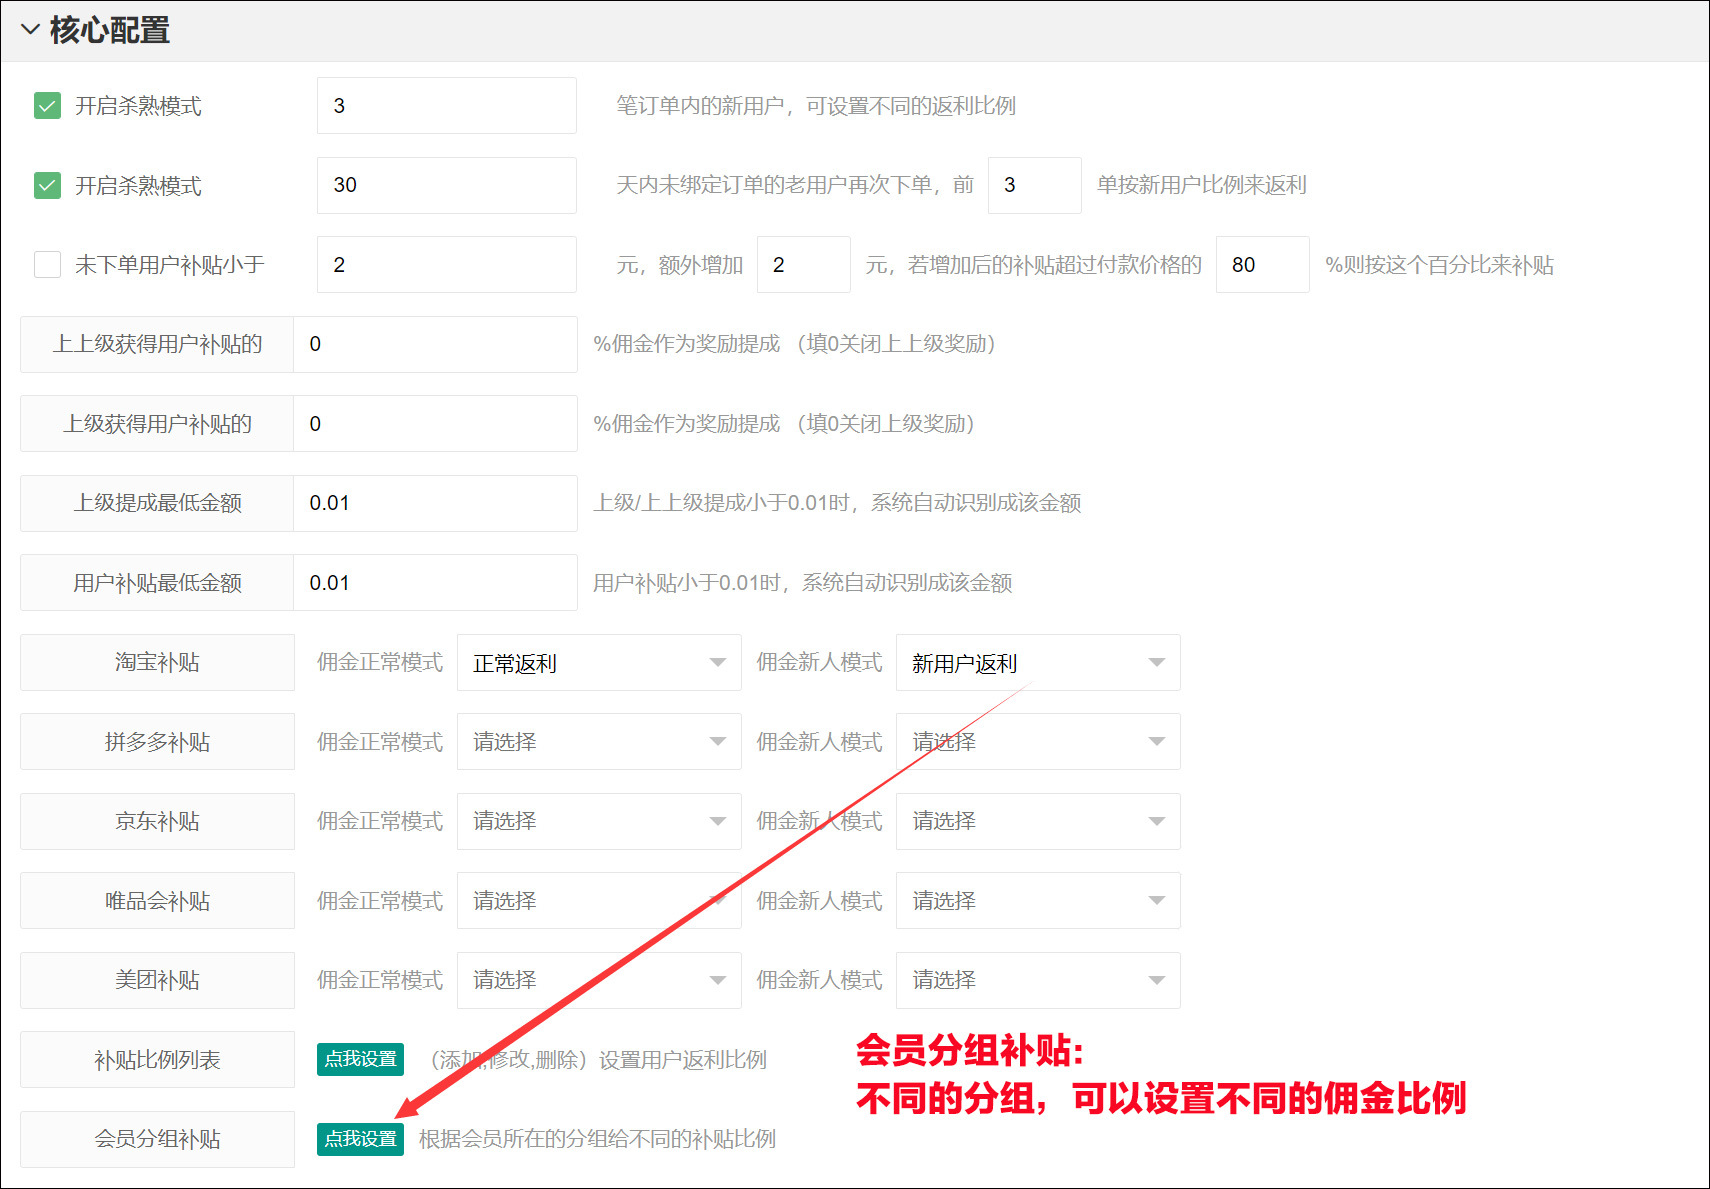Click arrow icon on 美团补贴 佣金新人模式
The height and width of the screenshot is (1189, 1710).
tap(1156, 981)
